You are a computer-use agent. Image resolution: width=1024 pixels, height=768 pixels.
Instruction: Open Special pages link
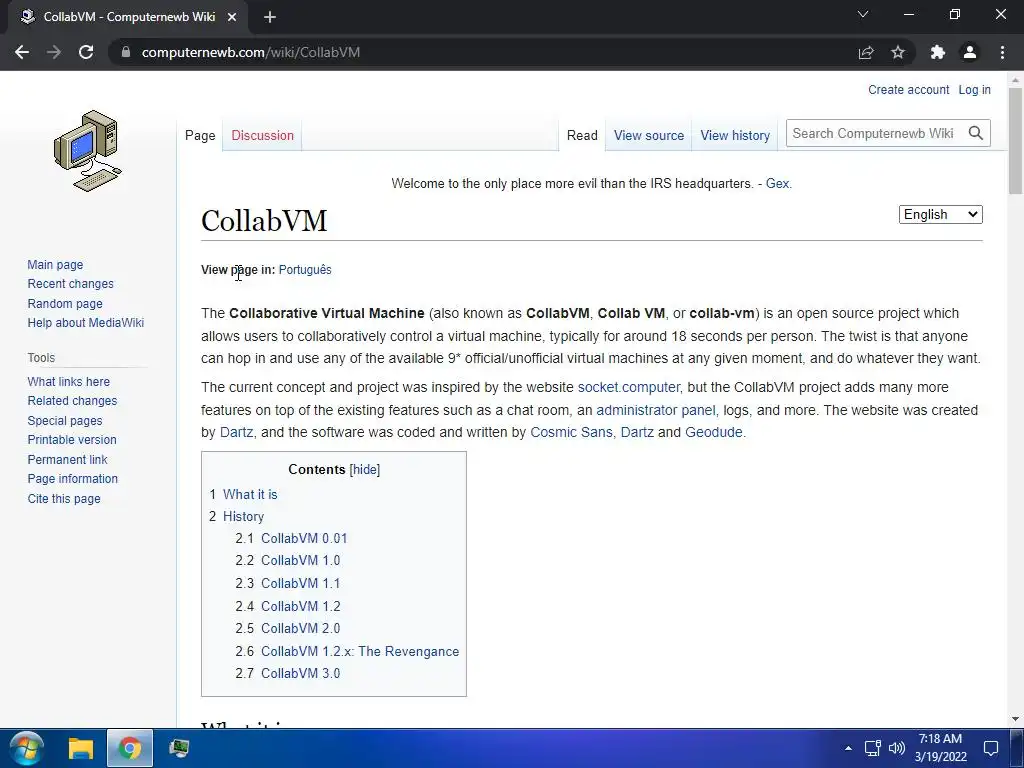coord(65,421)
